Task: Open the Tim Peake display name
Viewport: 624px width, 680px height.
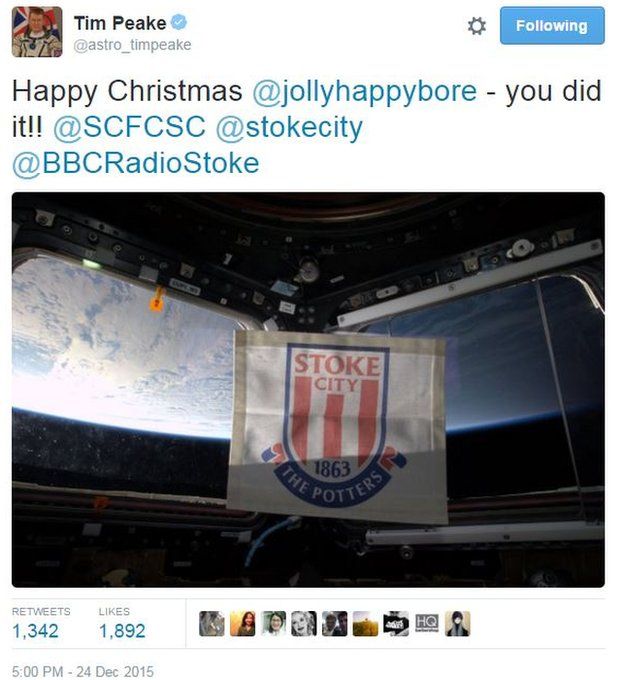Action: point(120,23)
